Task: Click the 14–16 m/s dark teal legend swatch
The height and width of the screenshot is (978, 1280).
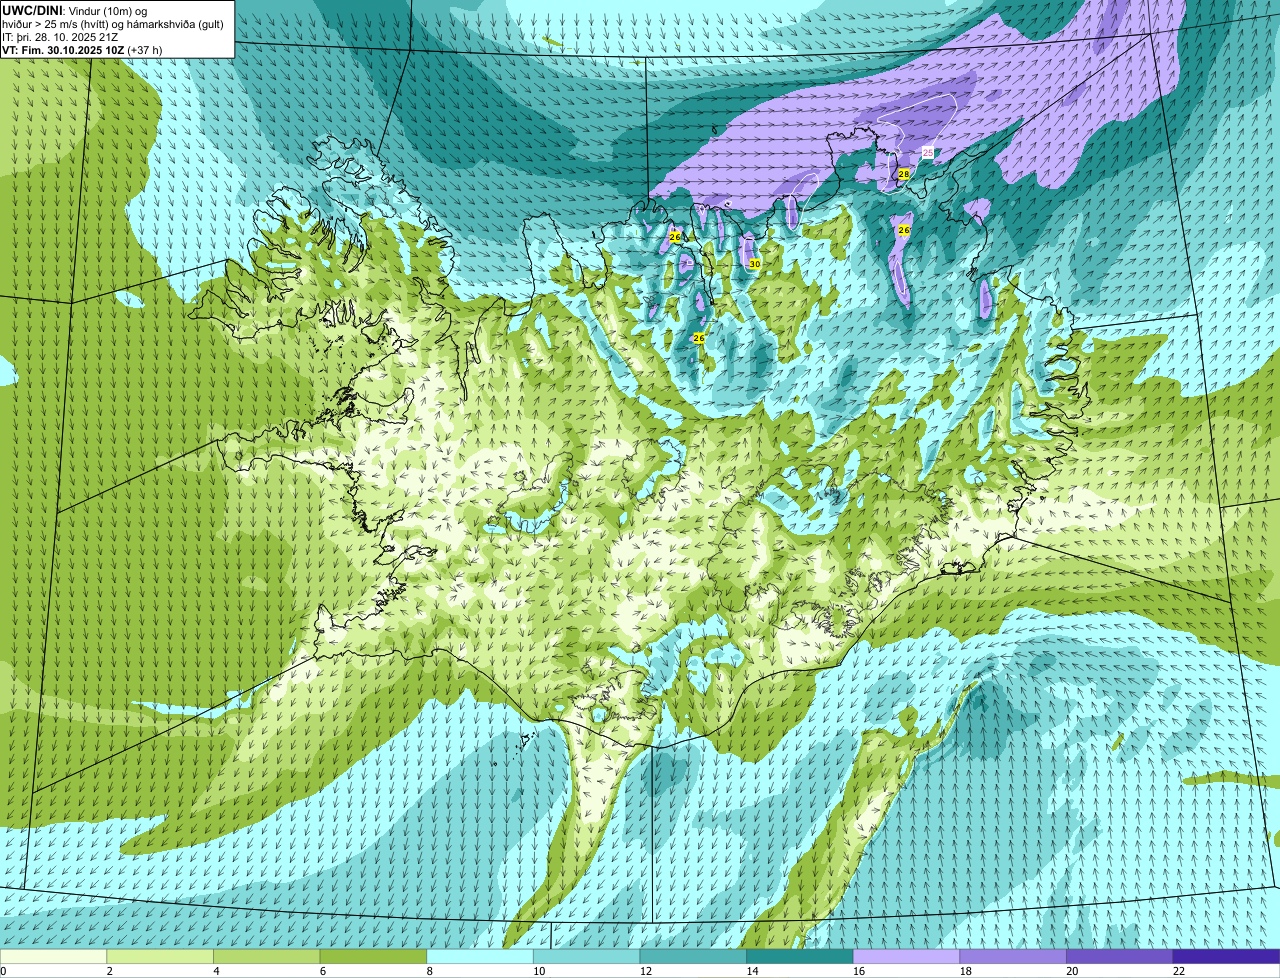Action: tap(799, 956)
